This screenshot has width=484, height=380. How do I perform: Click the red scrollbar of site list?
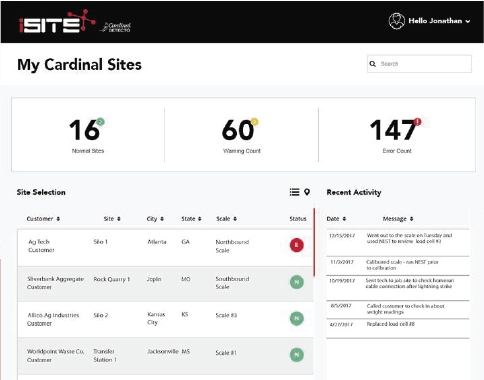click(x=314, y=242)
